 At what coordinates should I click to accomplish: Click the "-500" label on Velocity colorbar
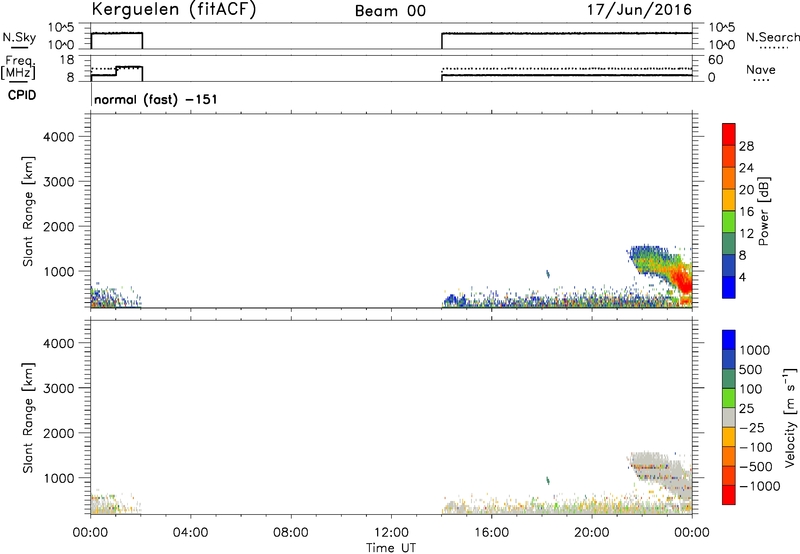pyautogui.click(x=756, y=466)
